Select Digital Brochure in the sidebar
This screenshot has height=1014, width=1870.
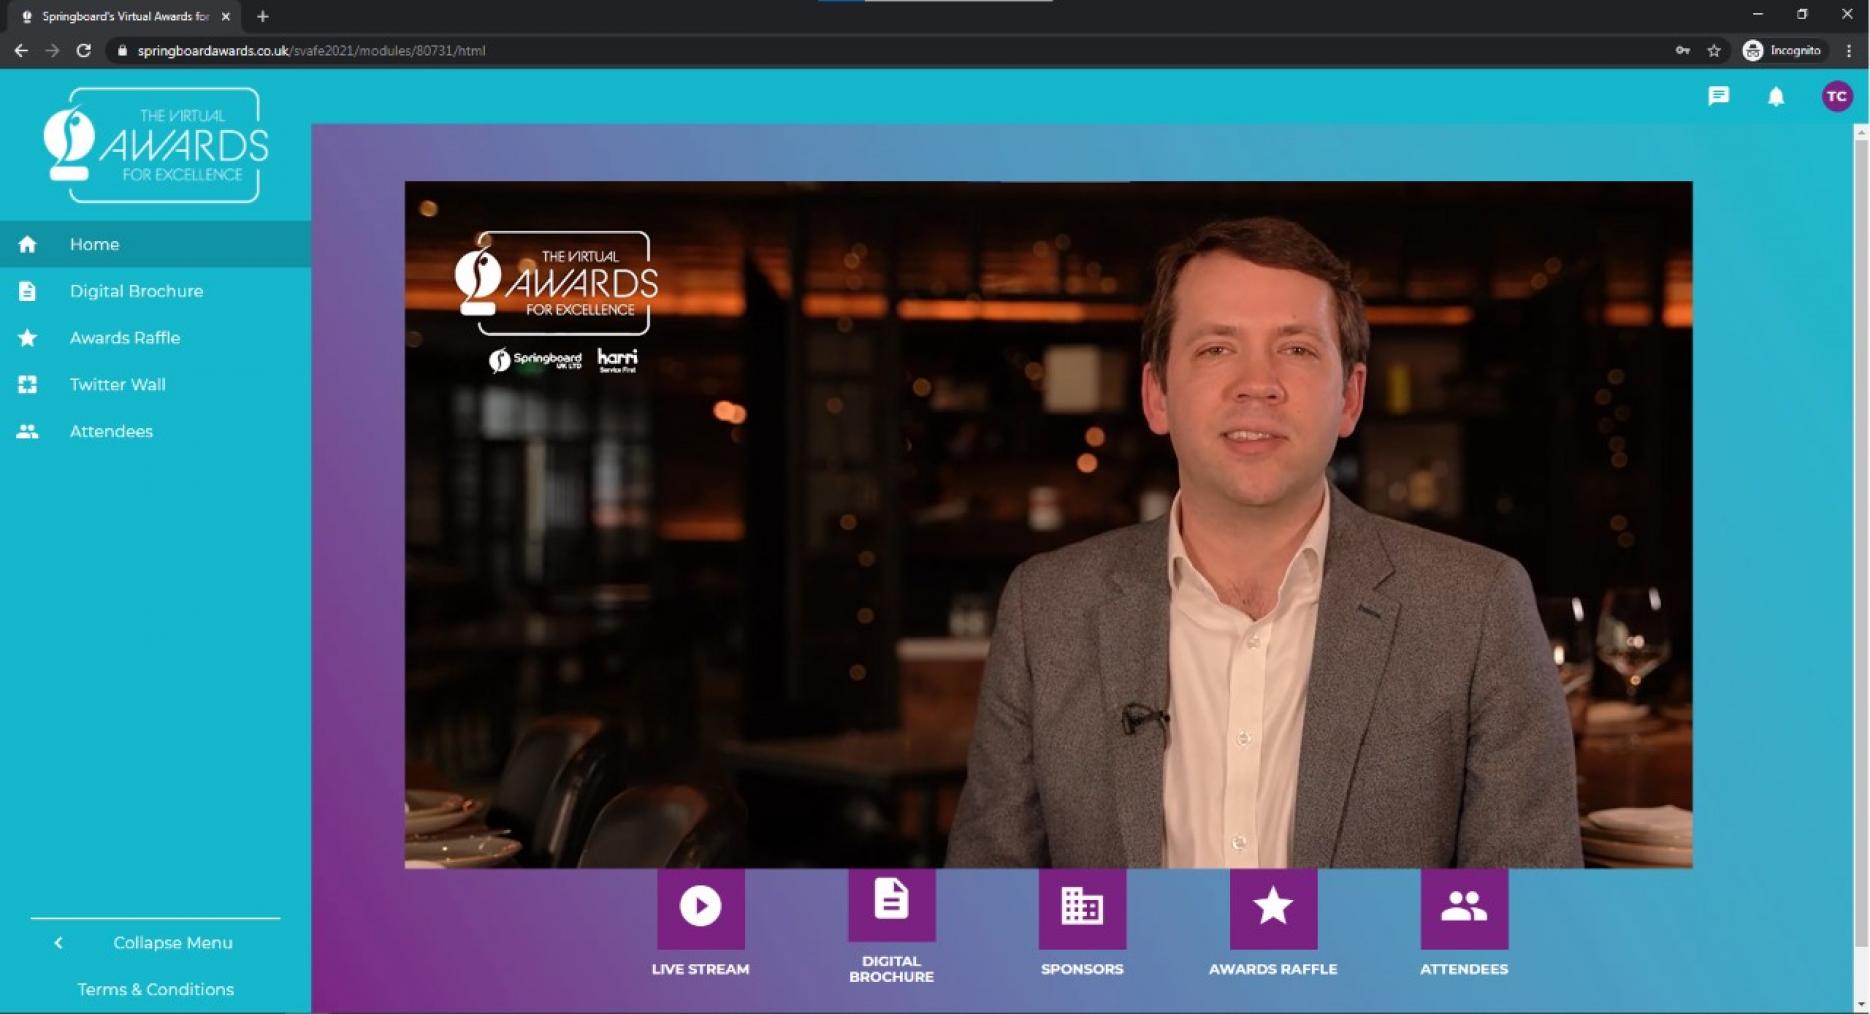tap(155, 291)
